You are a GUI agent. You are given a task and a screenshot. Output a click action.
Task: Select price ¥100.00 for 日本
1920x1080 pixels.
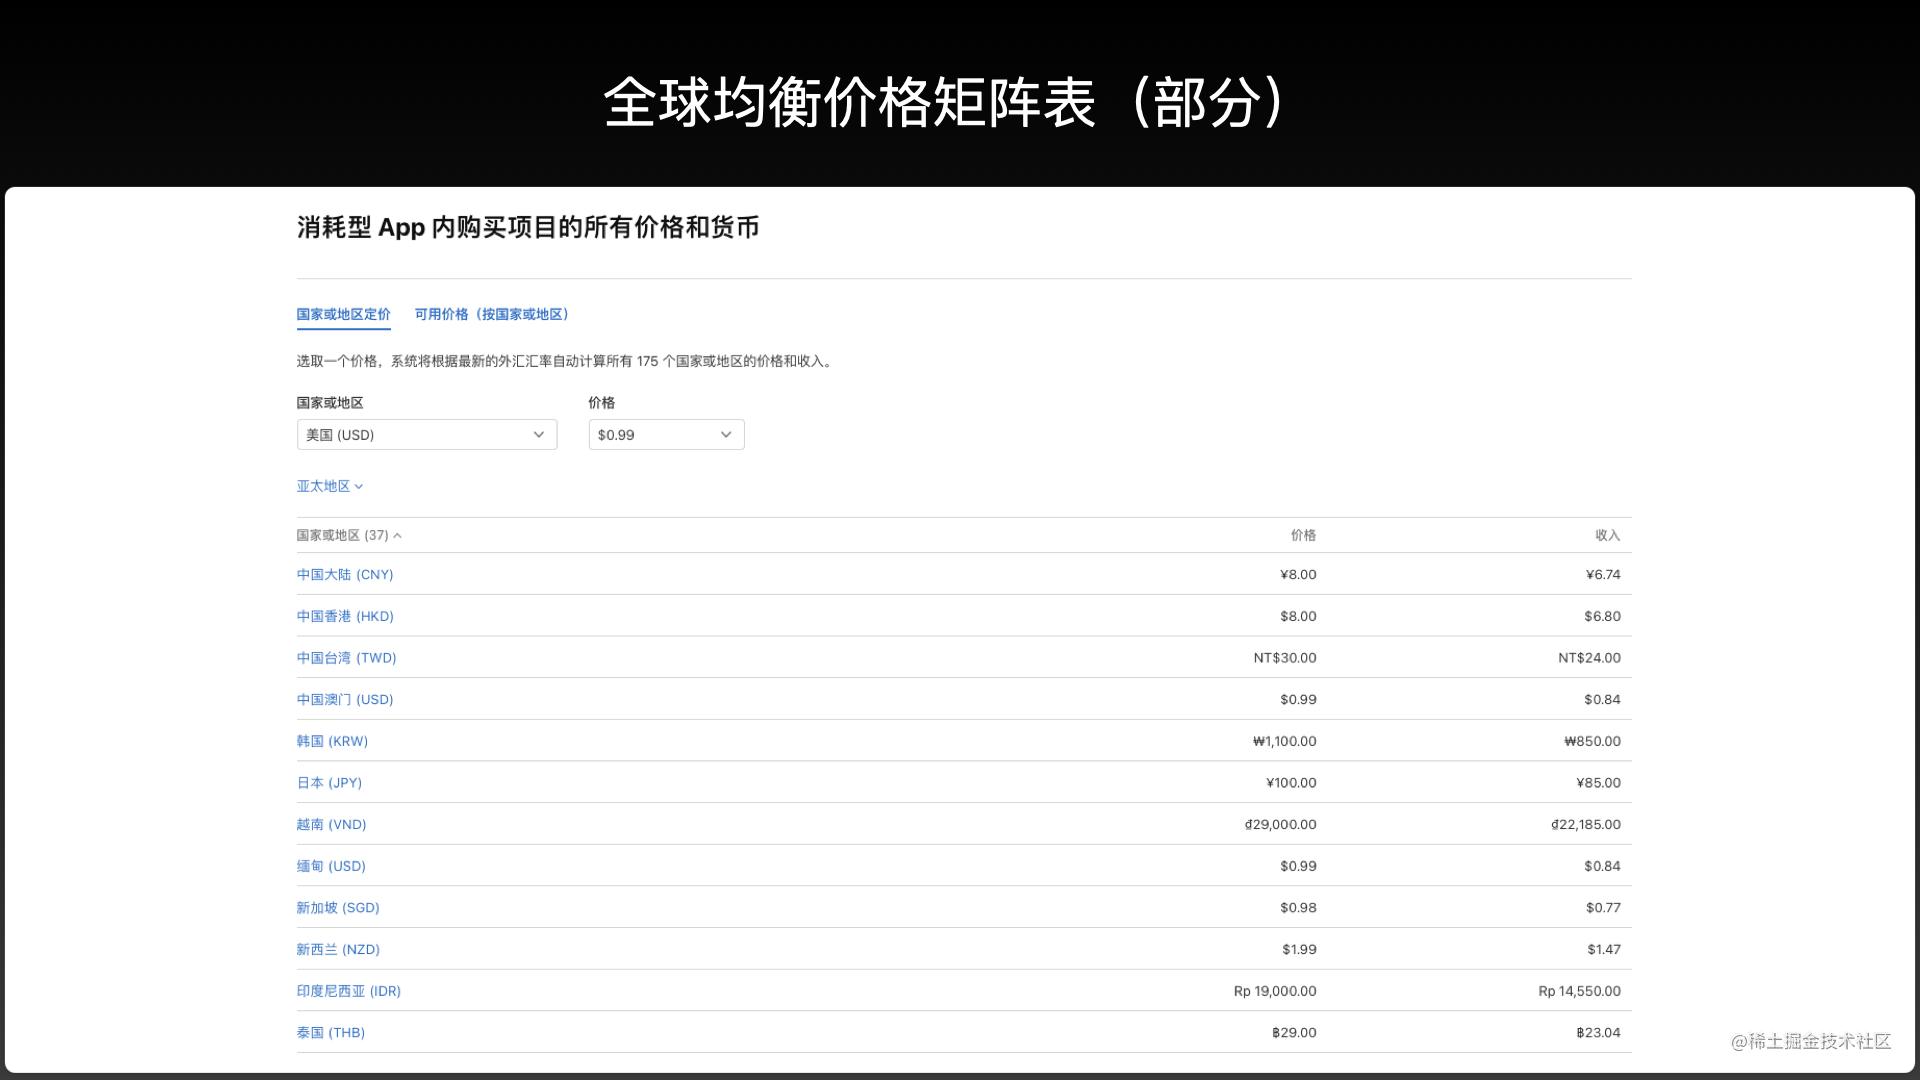[1291, 783]
